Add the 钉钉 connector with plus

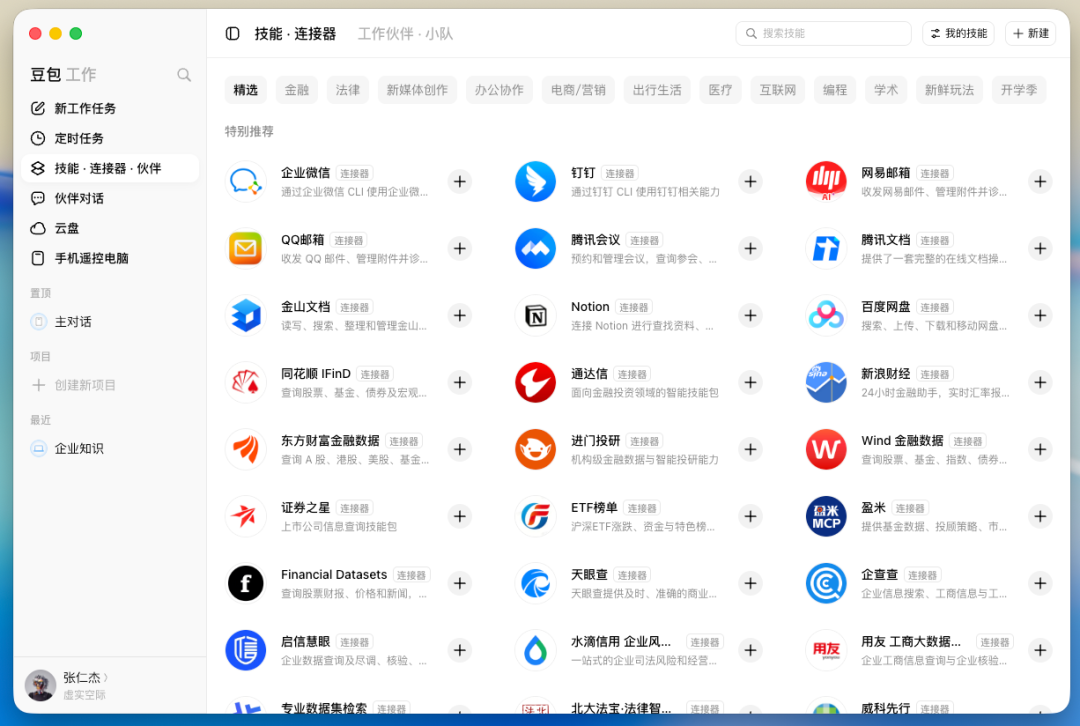(x=750, y=182)
